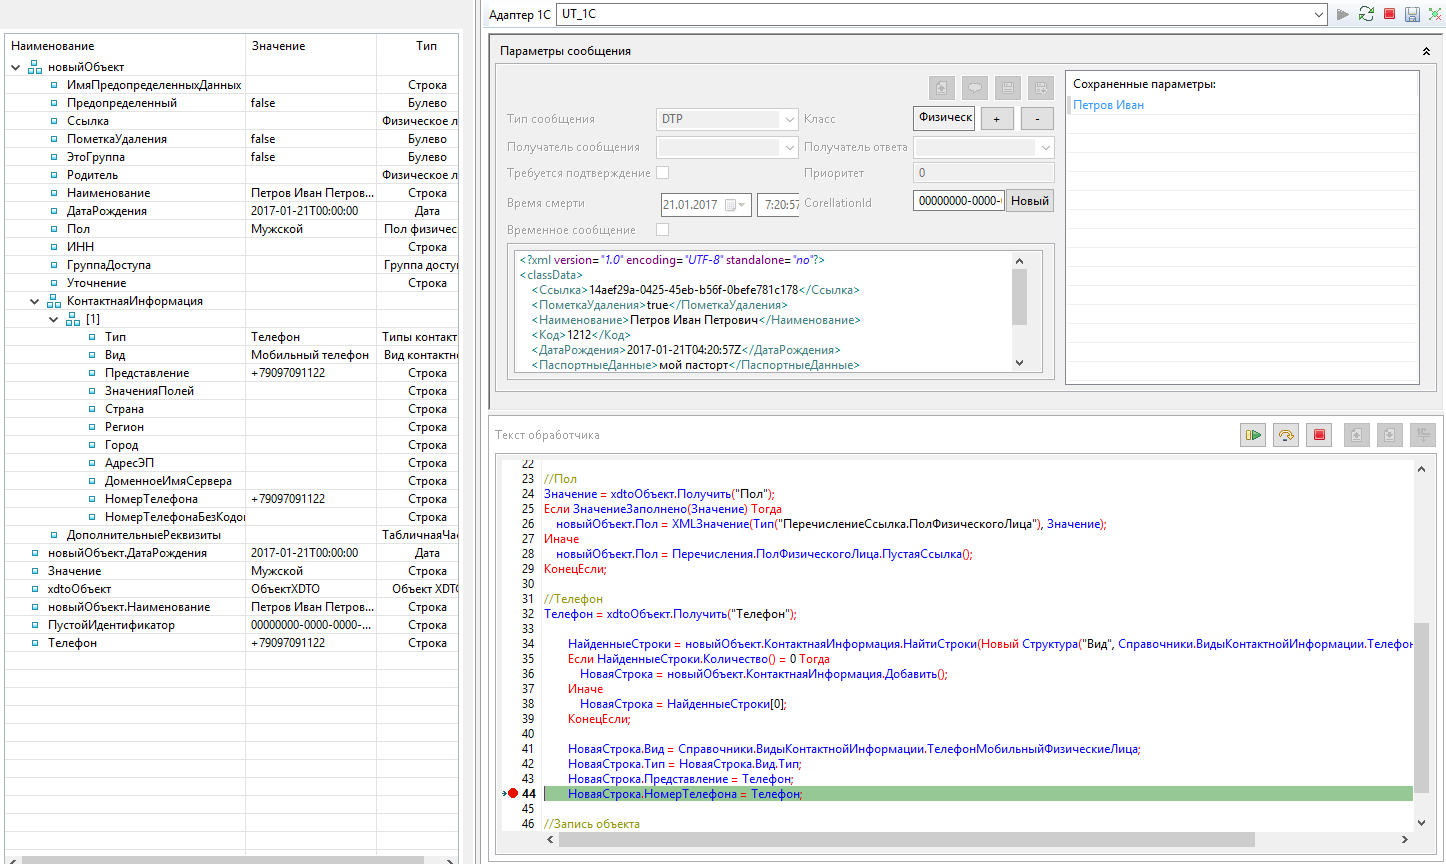Collapse the новыйОбъект tree node
Image resolution: width=1446 pixels, height=864 pixels.
coord(16,67)
